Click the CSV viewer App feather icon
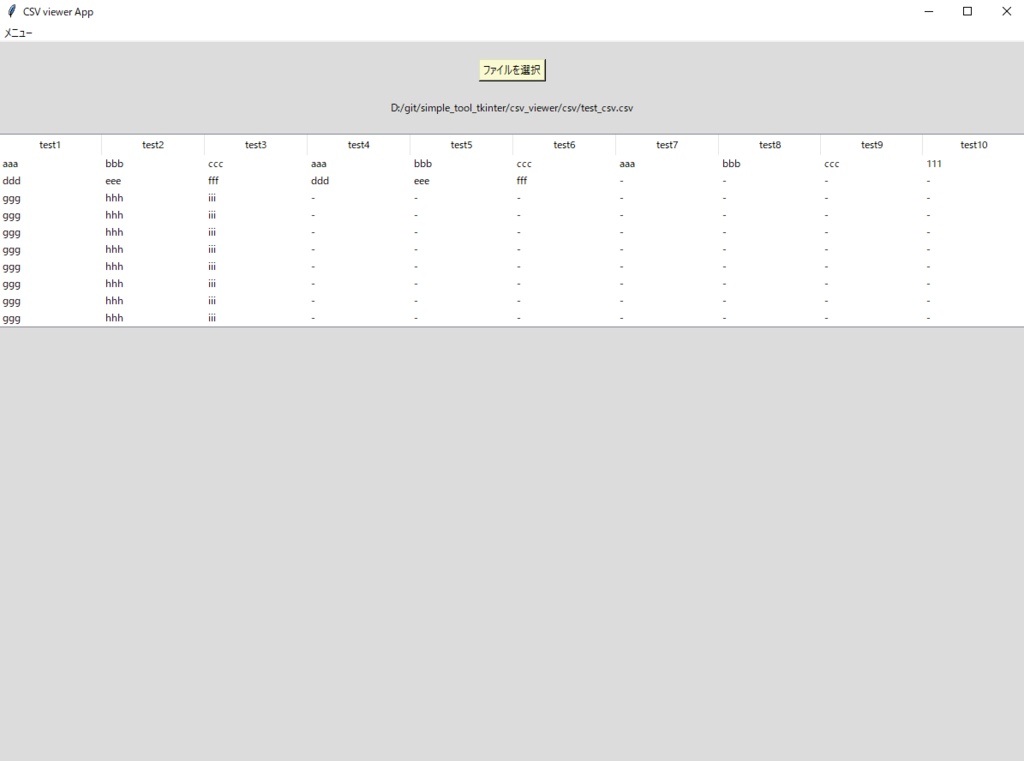Viewport: 1024px width, 761px height. [x=11, y=11]
